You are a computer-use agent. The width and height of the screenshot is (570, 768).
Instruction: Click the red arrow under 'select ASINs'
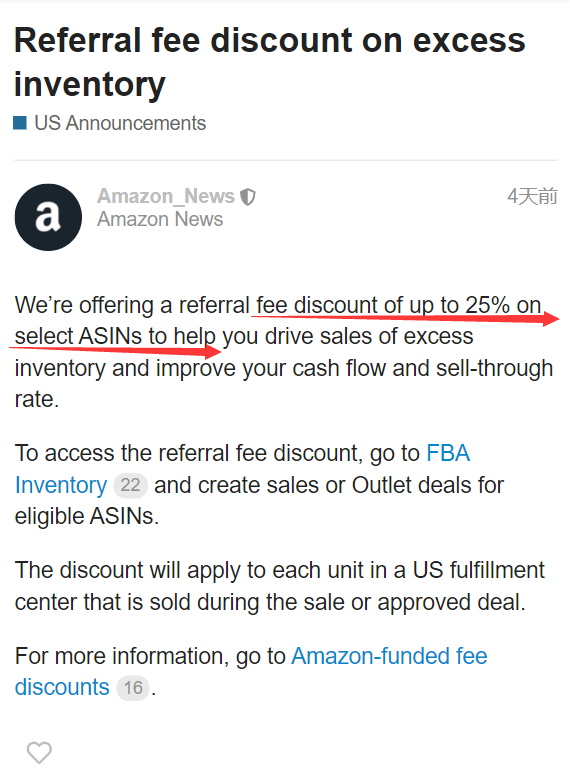(x=115, y=351)
